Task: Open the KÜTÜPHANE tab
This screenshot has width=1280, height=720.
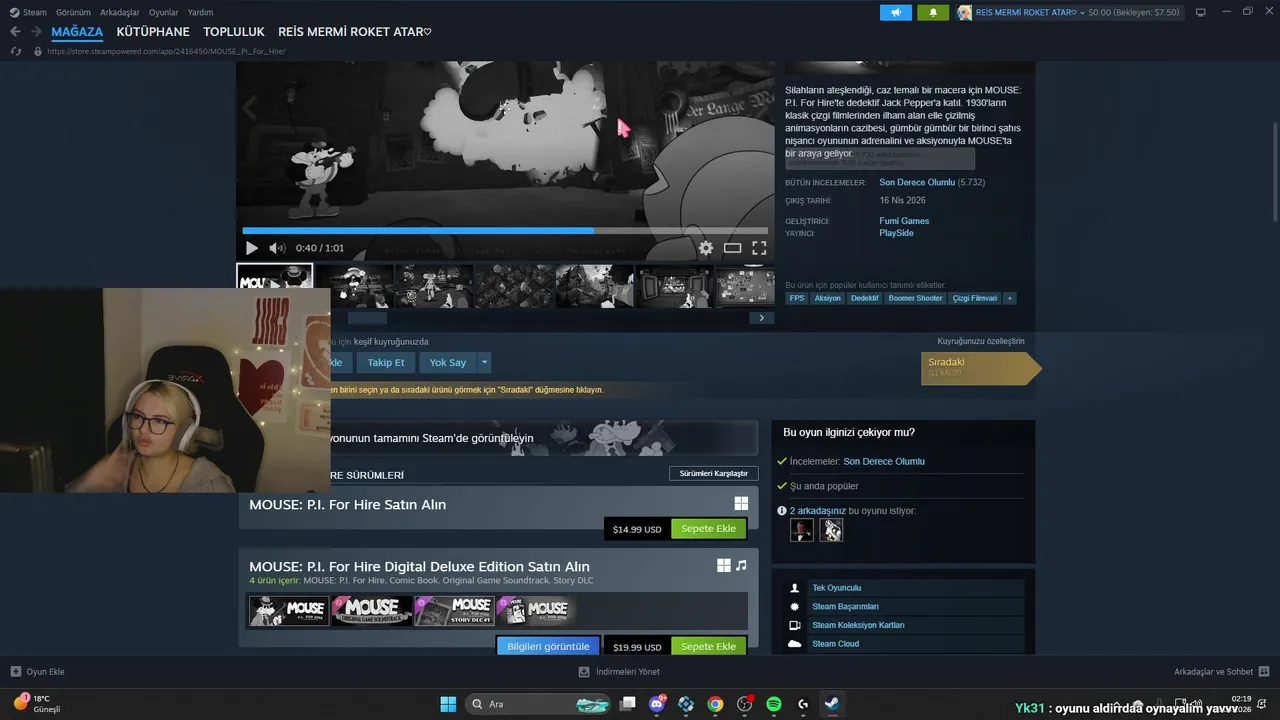Action: tap(153, 32)
